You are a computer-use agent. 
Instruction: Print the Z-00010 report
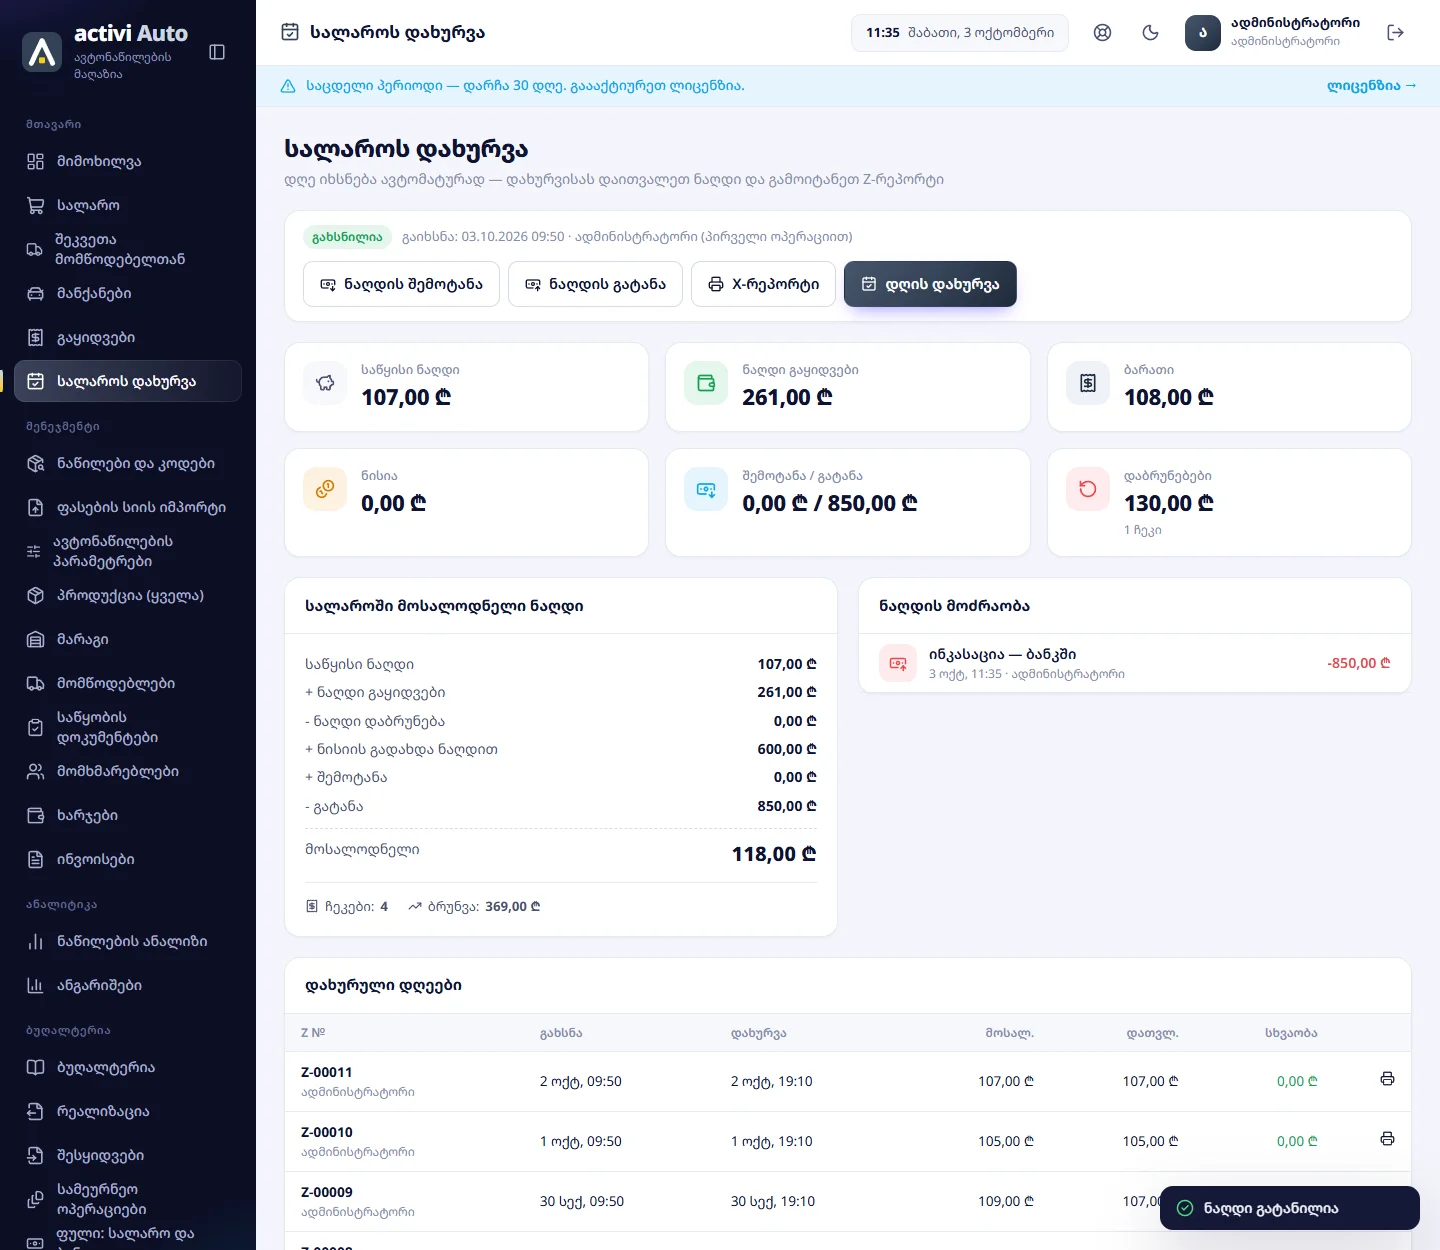1387,1139
